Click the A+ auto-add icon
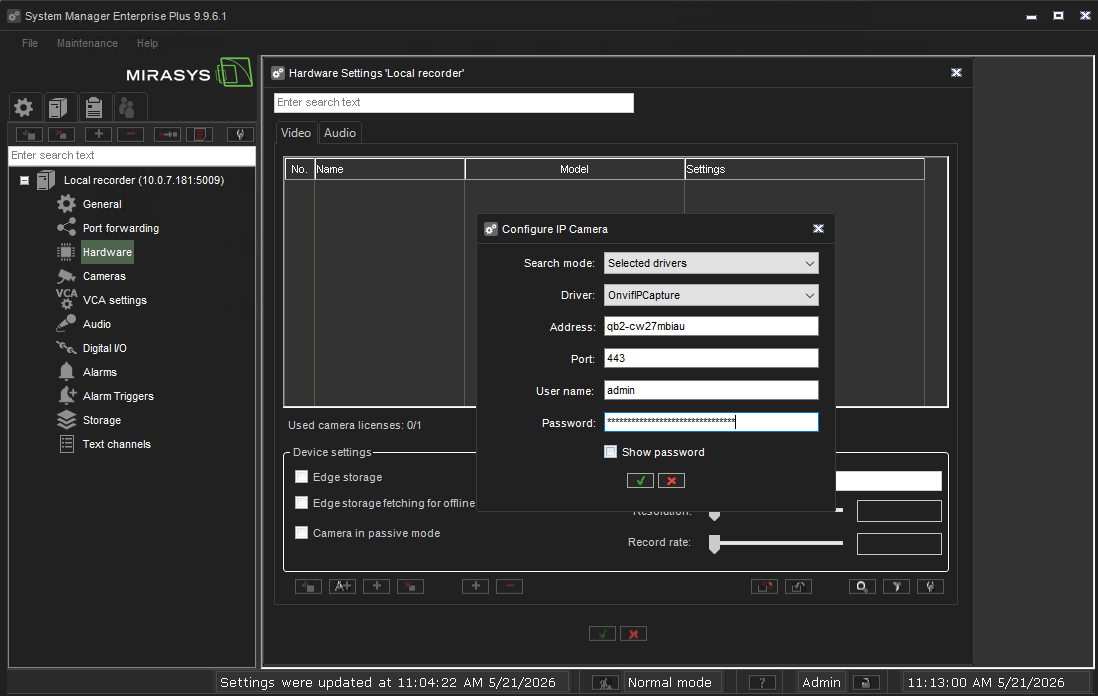This screenshot has height=696, width=1098. pyautogui.click(x=342, y=586)
